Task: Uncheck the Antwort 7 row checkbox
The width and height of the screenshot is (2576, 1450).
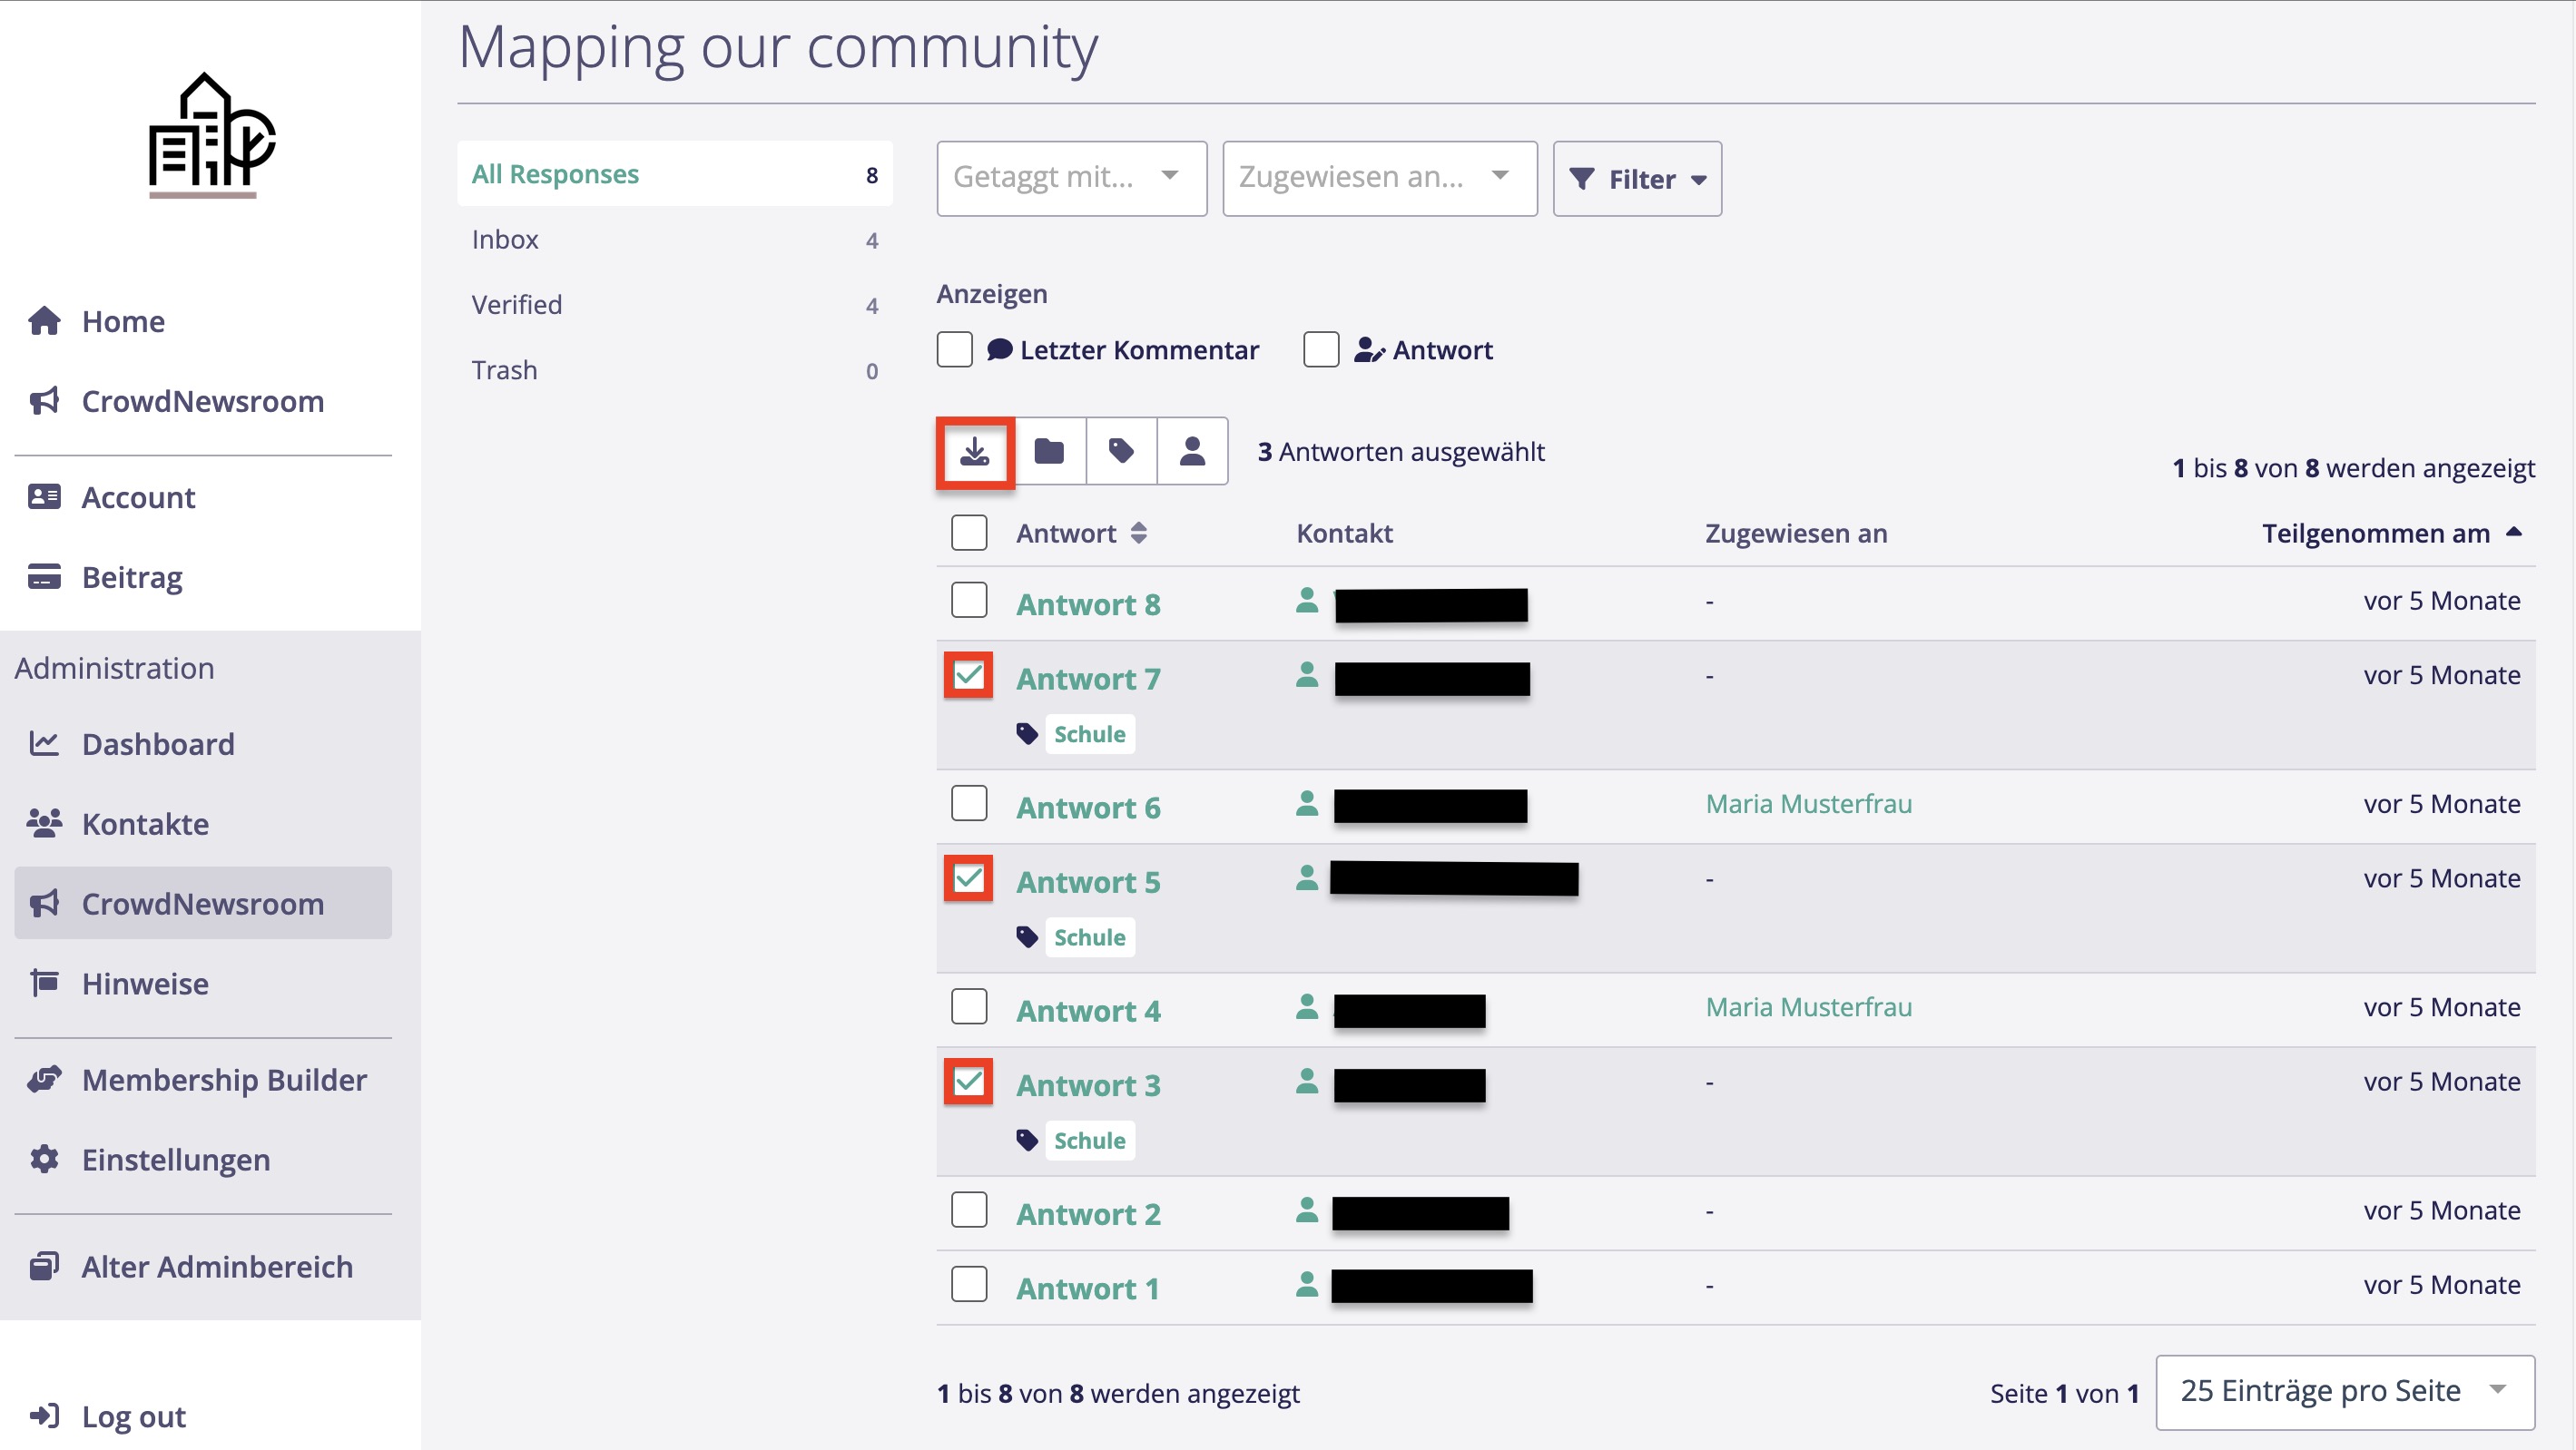Action: click(968, 675)
